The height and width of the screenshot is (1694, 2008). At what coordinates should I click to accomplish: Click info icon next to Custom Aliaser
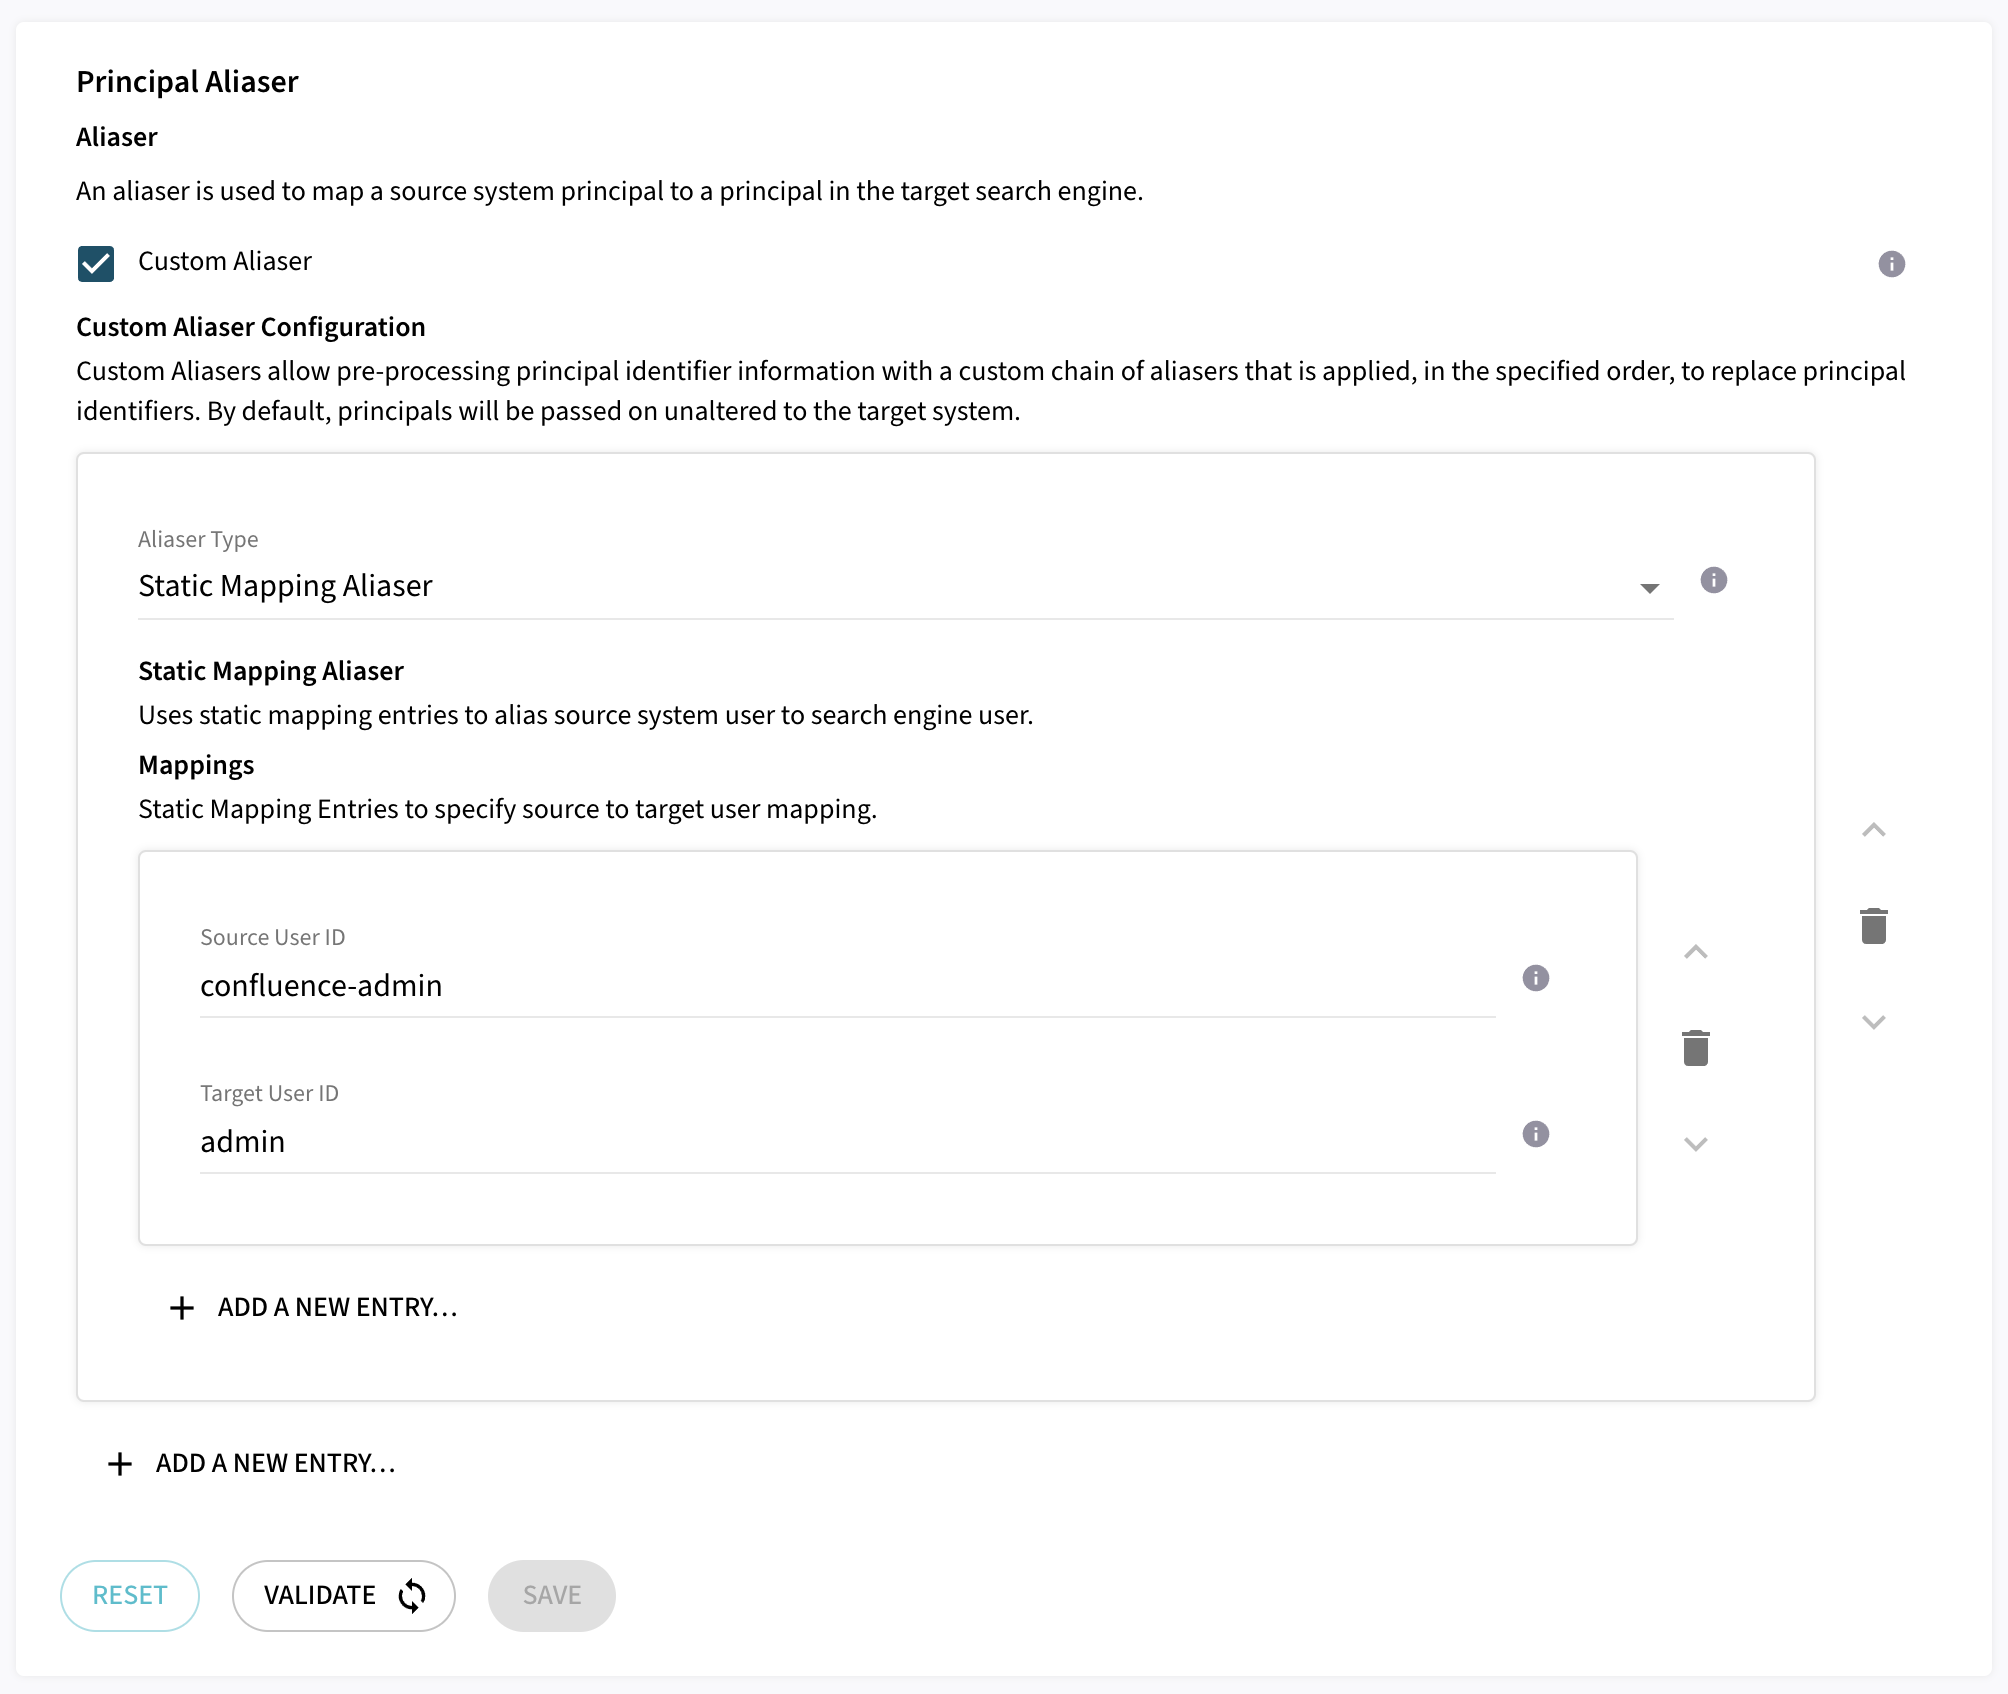(x=1891, y=264)
